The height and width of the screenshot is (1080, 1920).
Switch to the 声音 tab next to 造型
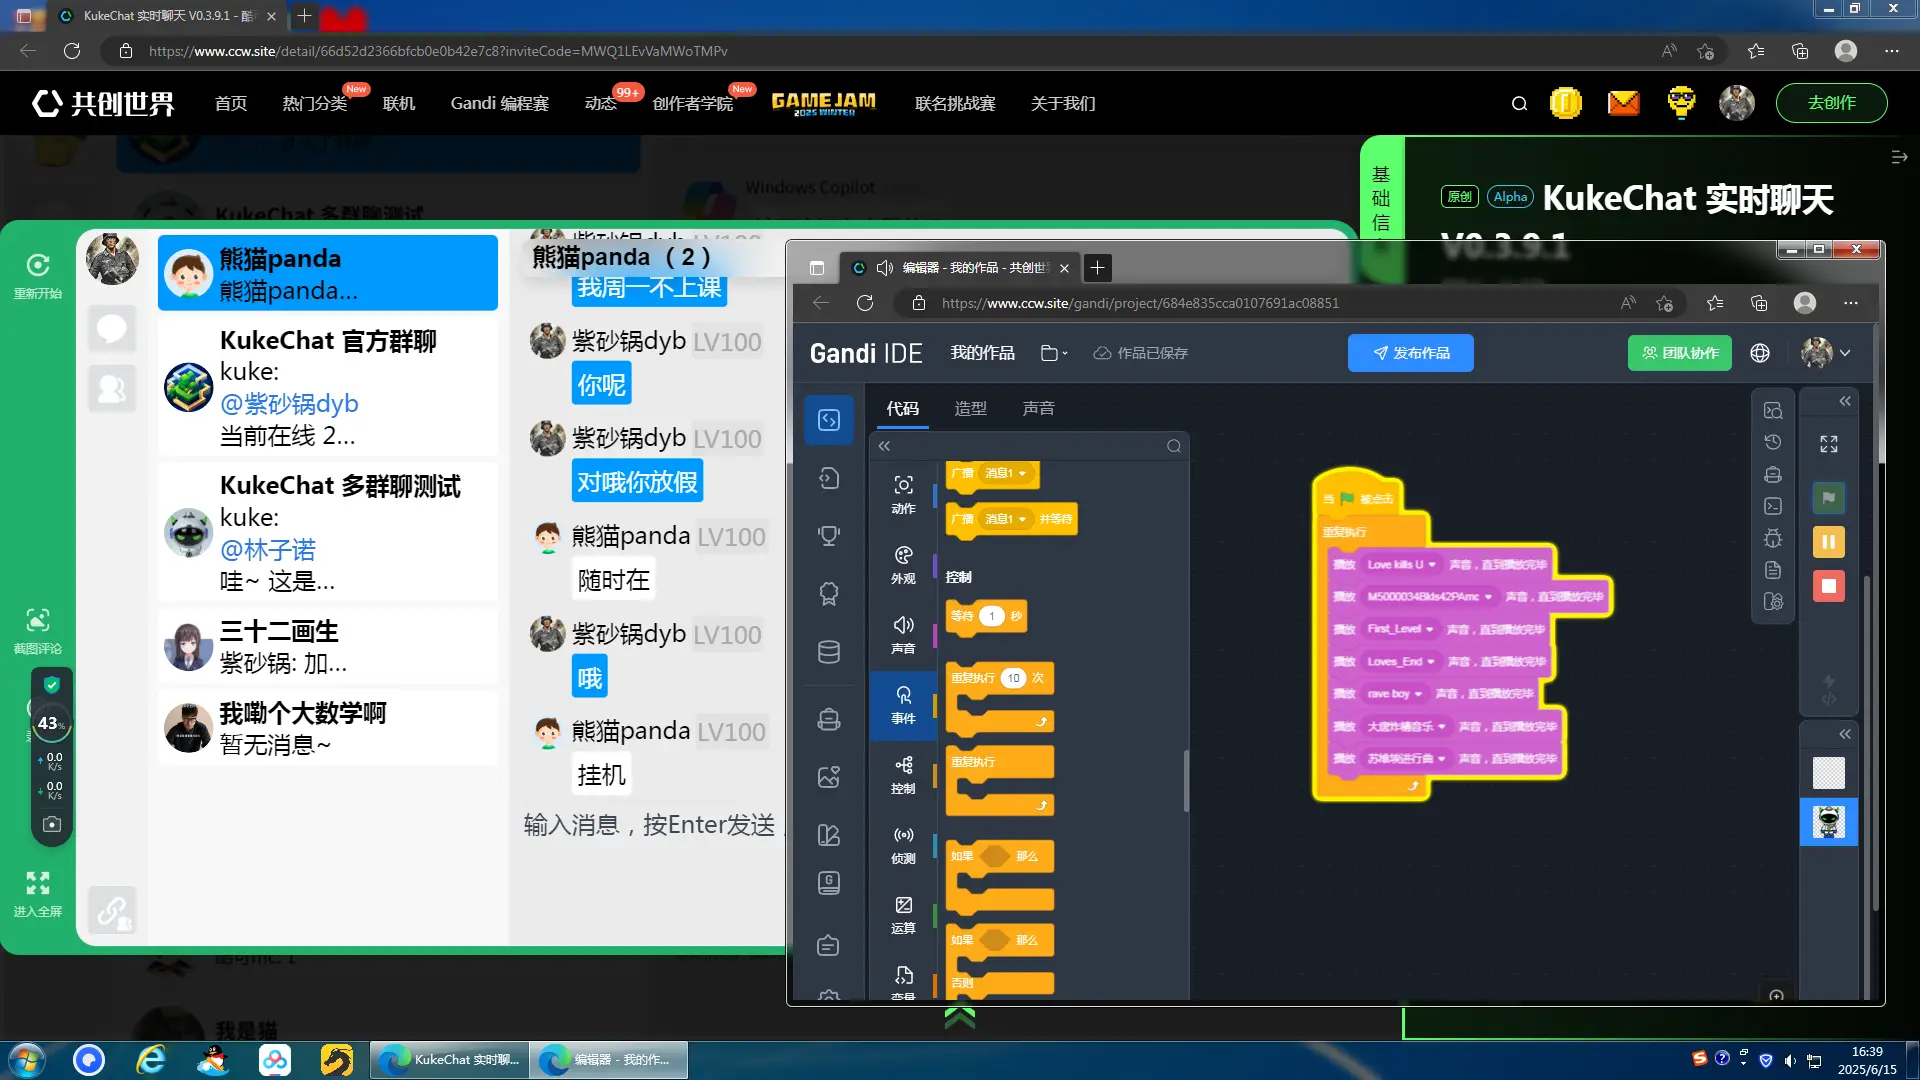(x=1038, y=408)
